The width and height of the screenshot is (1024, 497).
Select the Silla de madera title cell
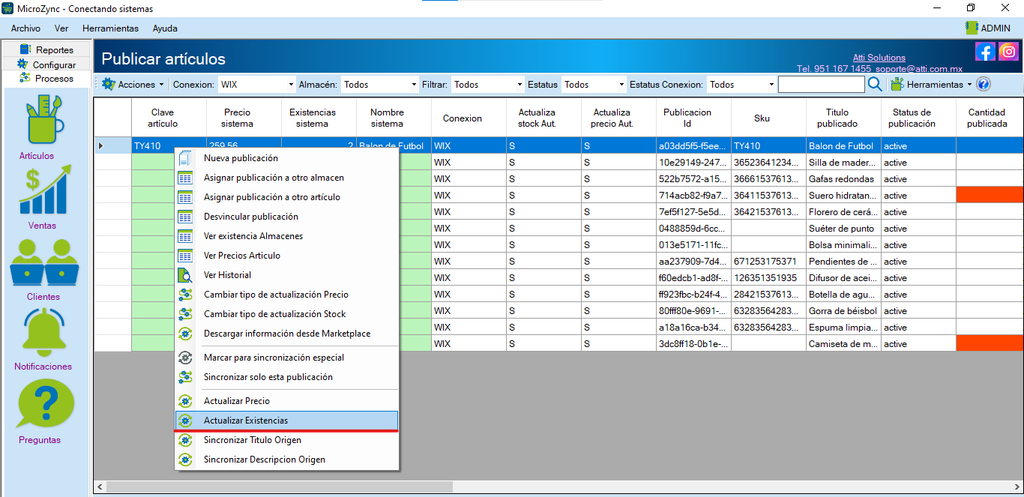(x=844, y=163)
